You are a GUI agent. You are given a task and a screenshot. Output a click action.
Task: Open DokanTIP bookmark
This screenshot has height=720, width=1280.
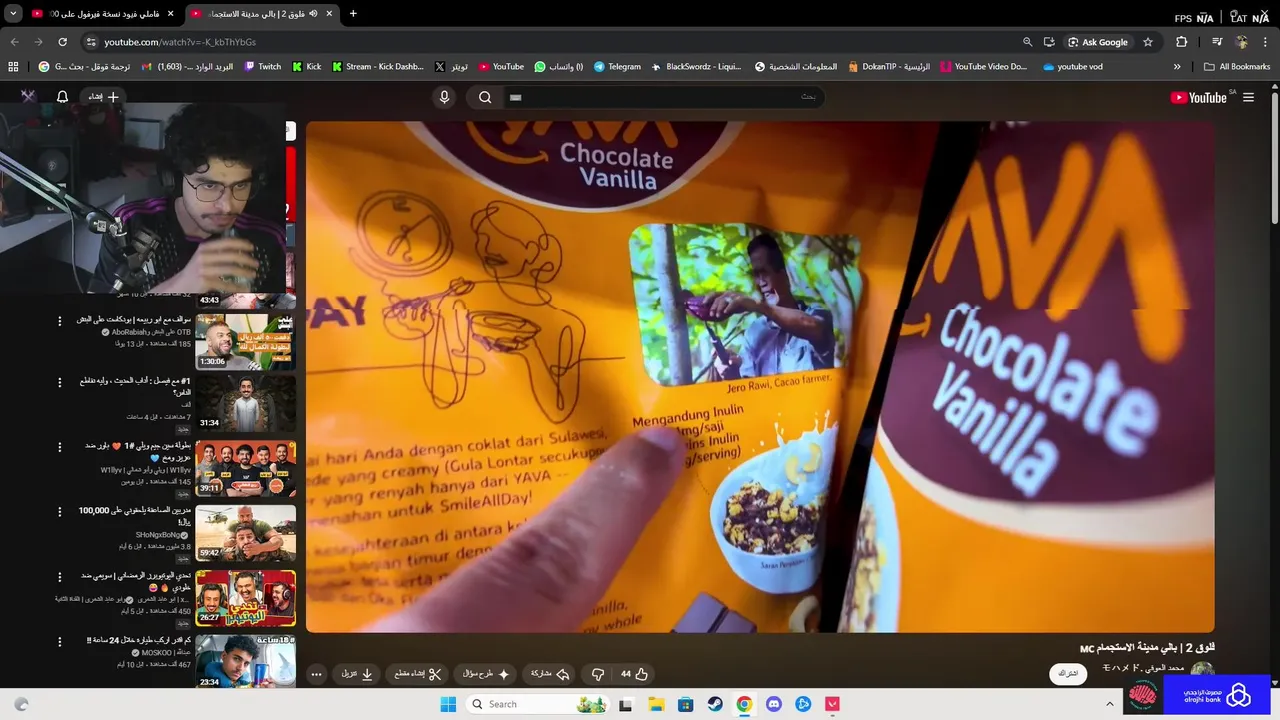[889, 67]
